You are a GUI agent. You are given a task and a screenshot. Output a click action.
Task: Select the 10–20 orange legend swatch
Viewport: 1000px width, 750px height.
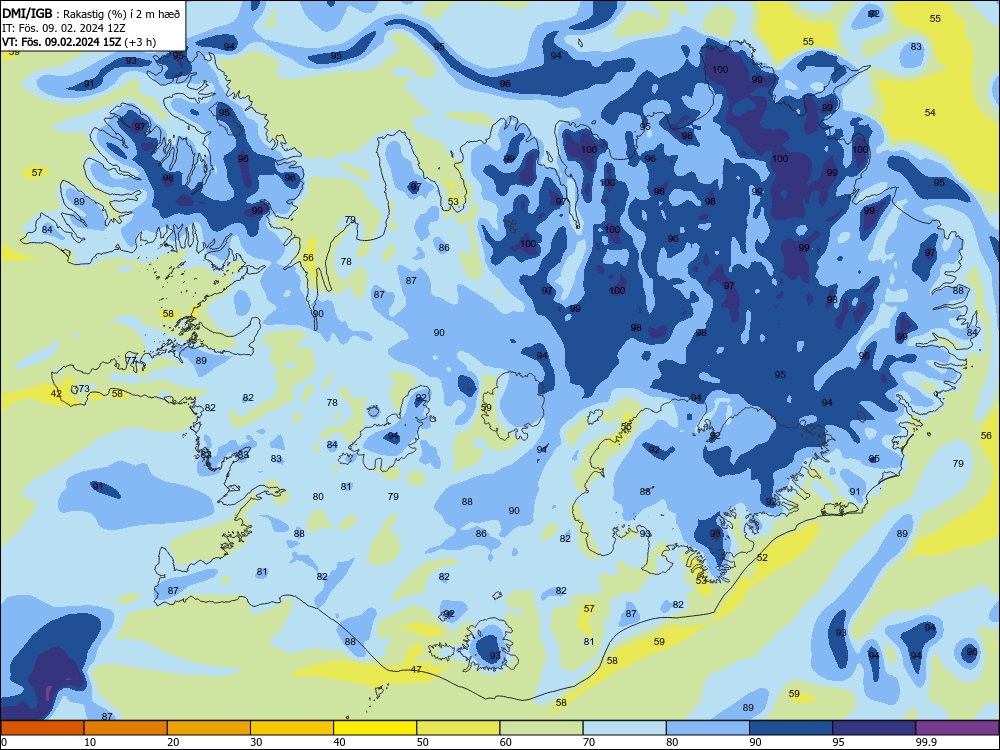(x=126, y=728)
